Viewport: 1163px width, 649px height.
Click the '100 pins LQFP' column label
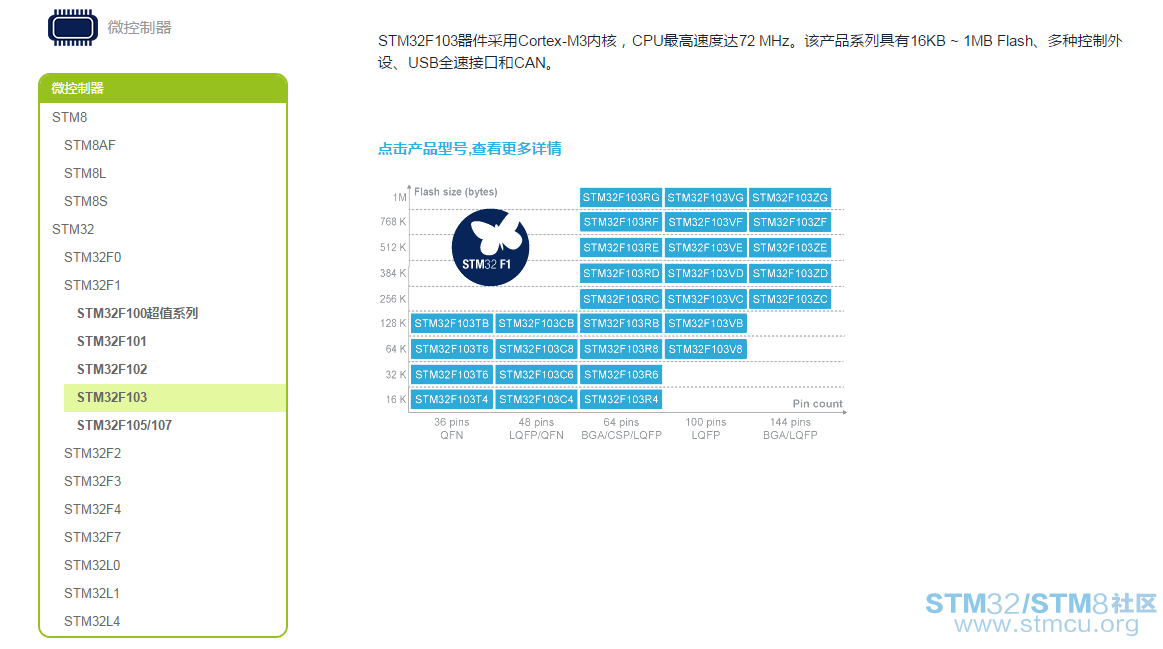coord(705,429)
